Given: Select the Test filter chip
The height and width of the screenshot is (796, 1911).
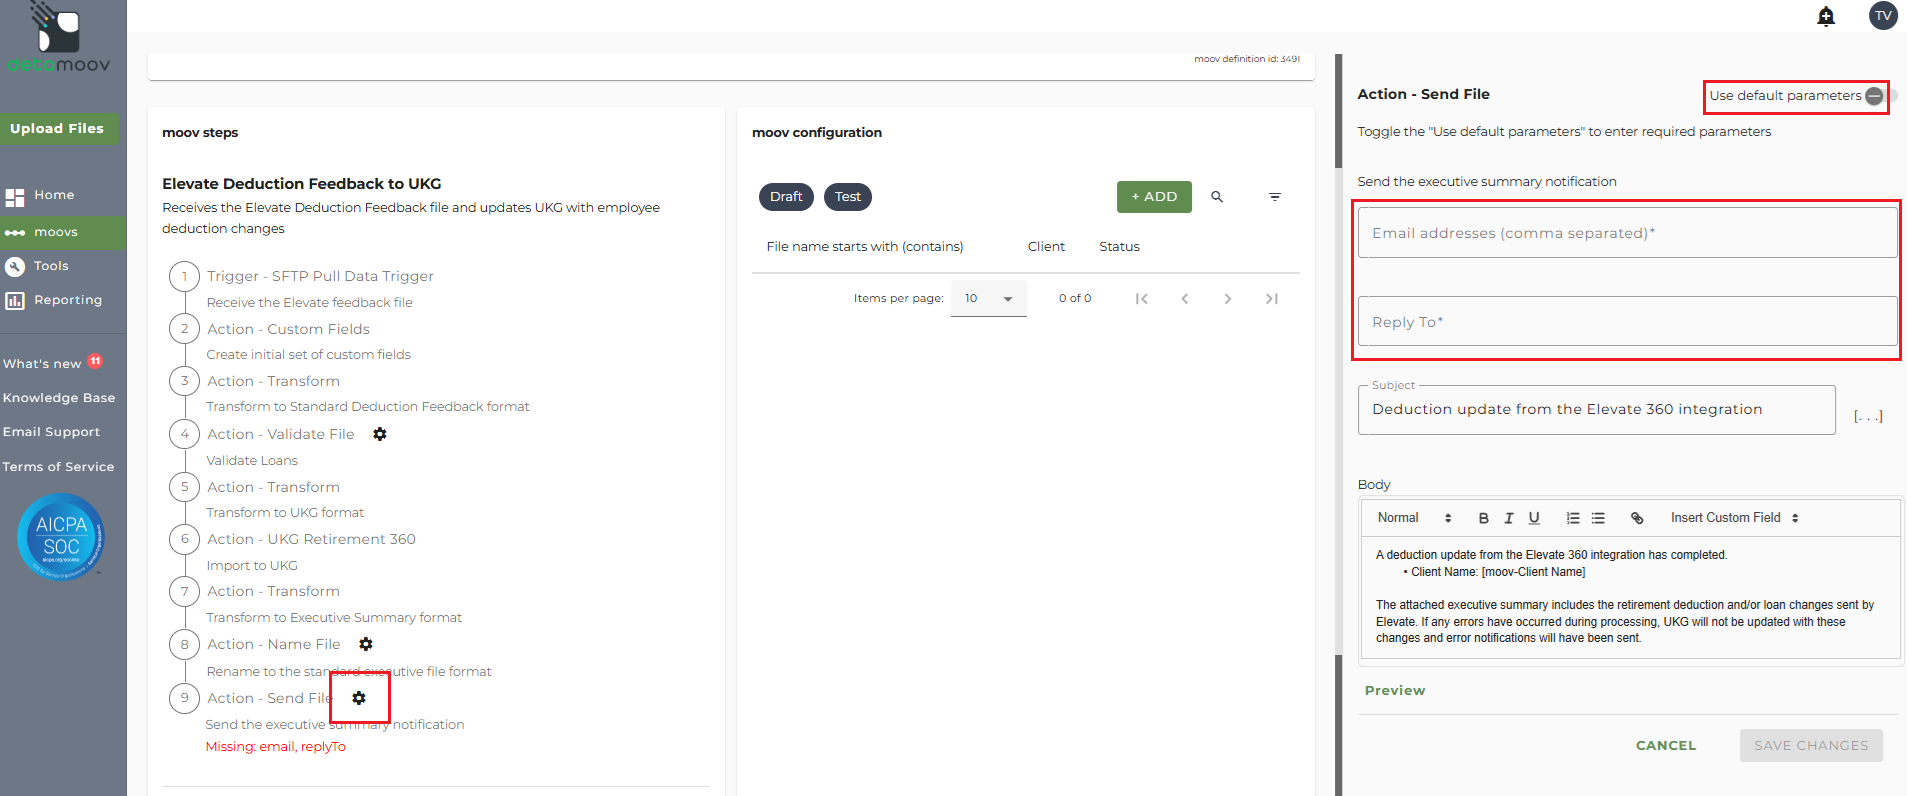Looking at the screenshot, I should click(848, 197).
